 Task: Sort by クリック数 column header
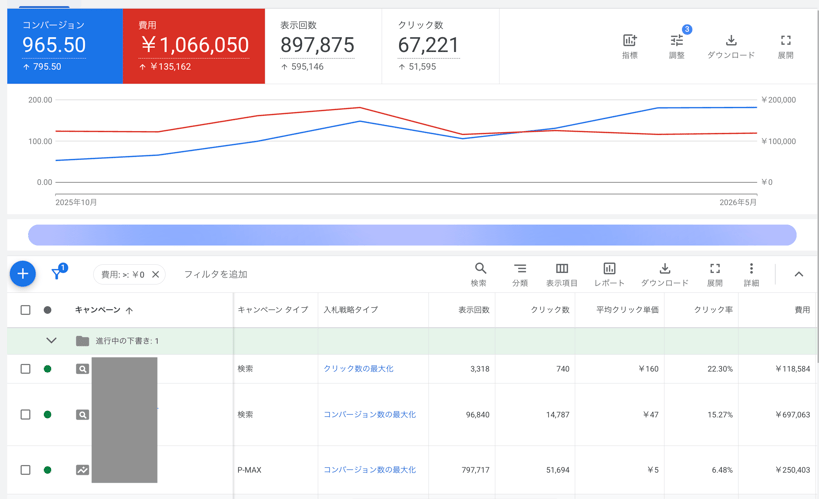tap(550, 310)
